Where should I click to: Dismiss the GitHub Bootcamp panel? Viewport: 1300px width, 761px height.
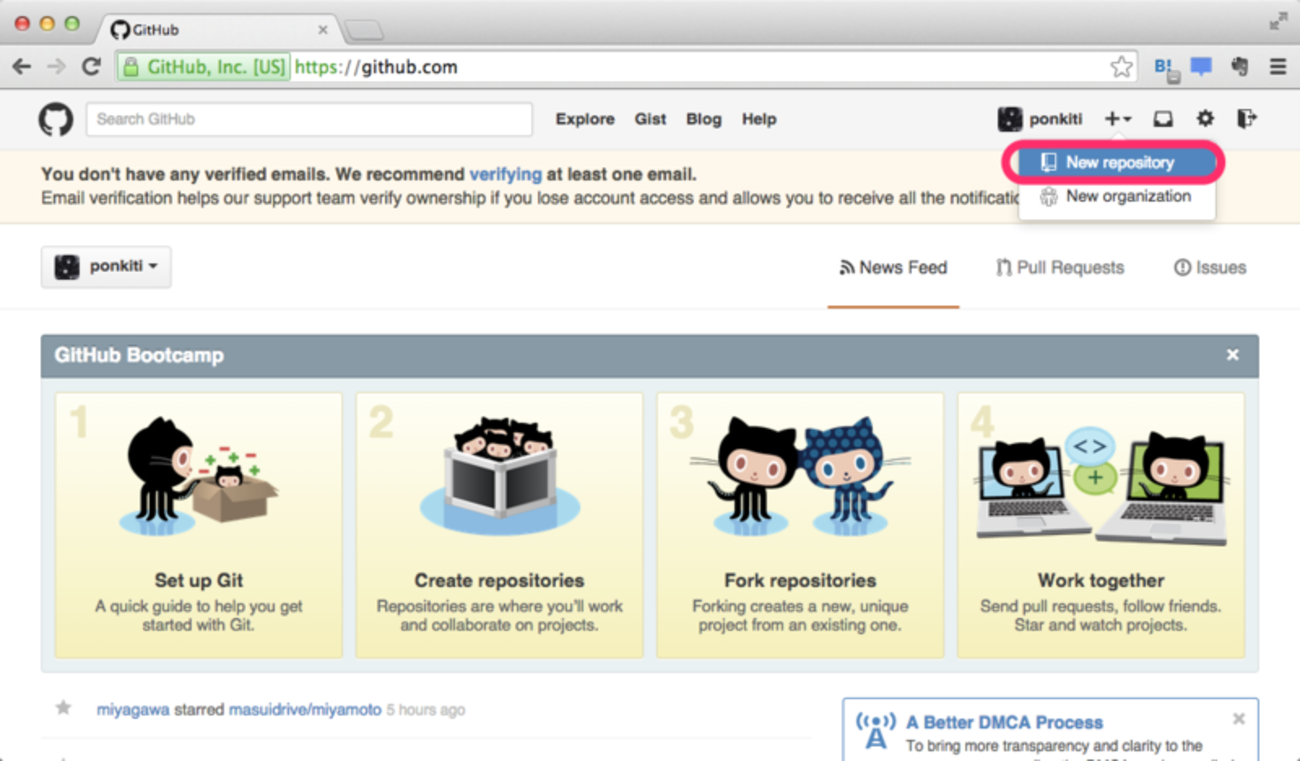click(1233, 355)
